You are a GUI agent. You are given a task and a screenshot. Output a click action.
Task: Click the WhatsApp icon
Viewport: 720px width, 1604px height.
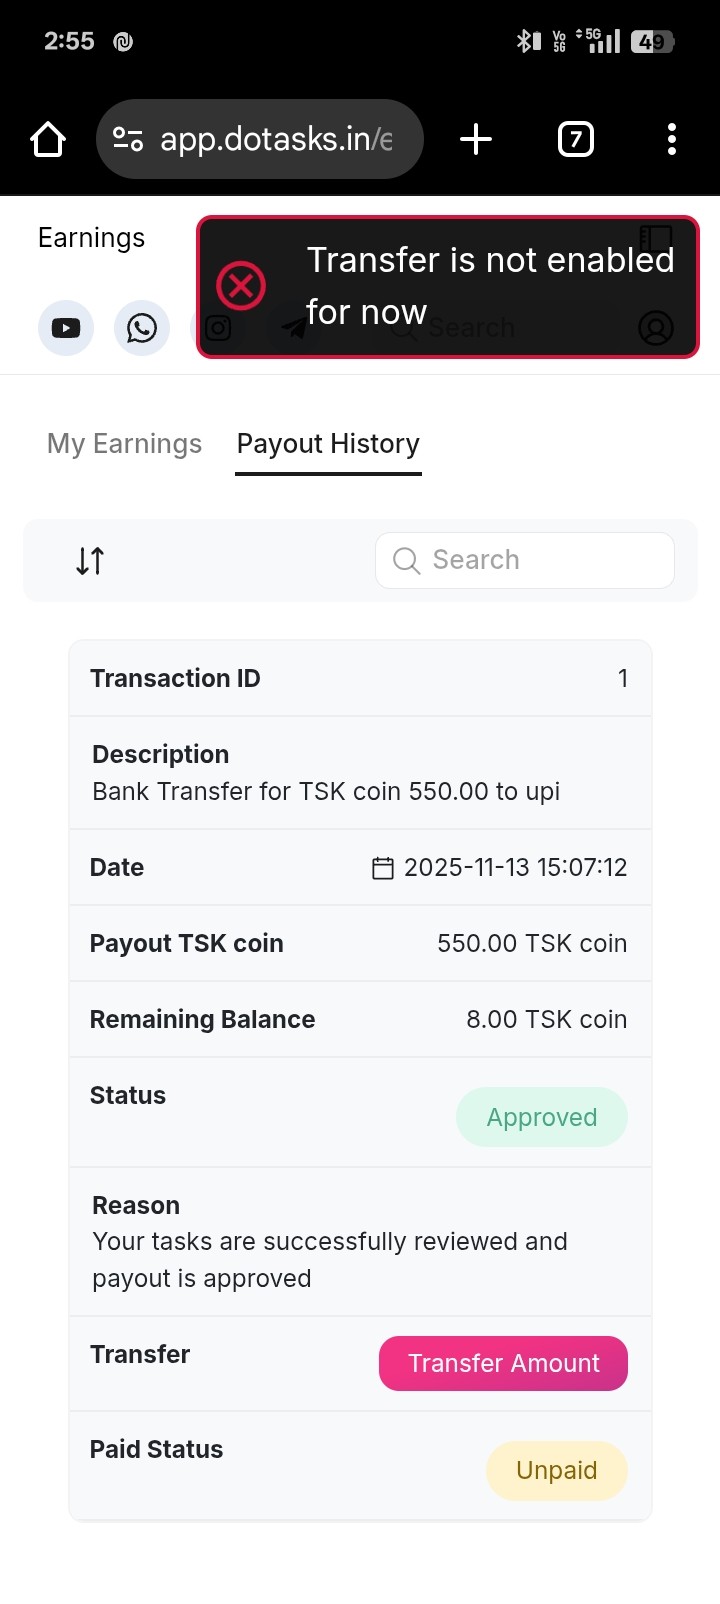point(142,328)
